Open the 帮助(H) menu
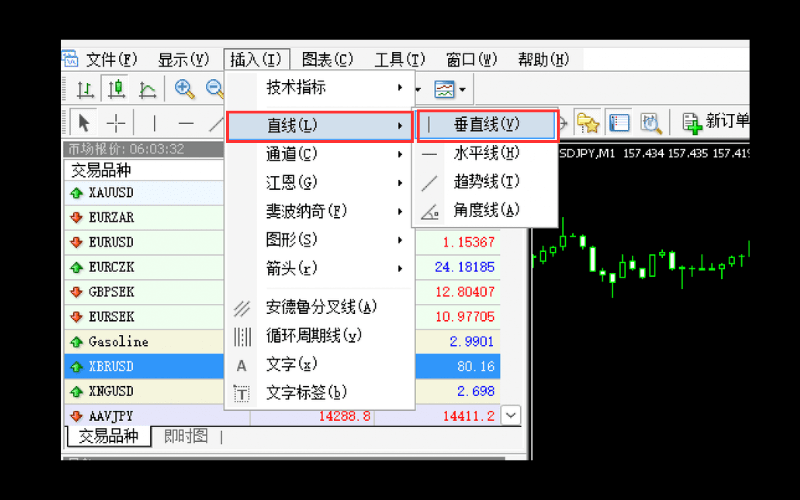This screenshot has width=800, height=500. (x=543, y=60)
